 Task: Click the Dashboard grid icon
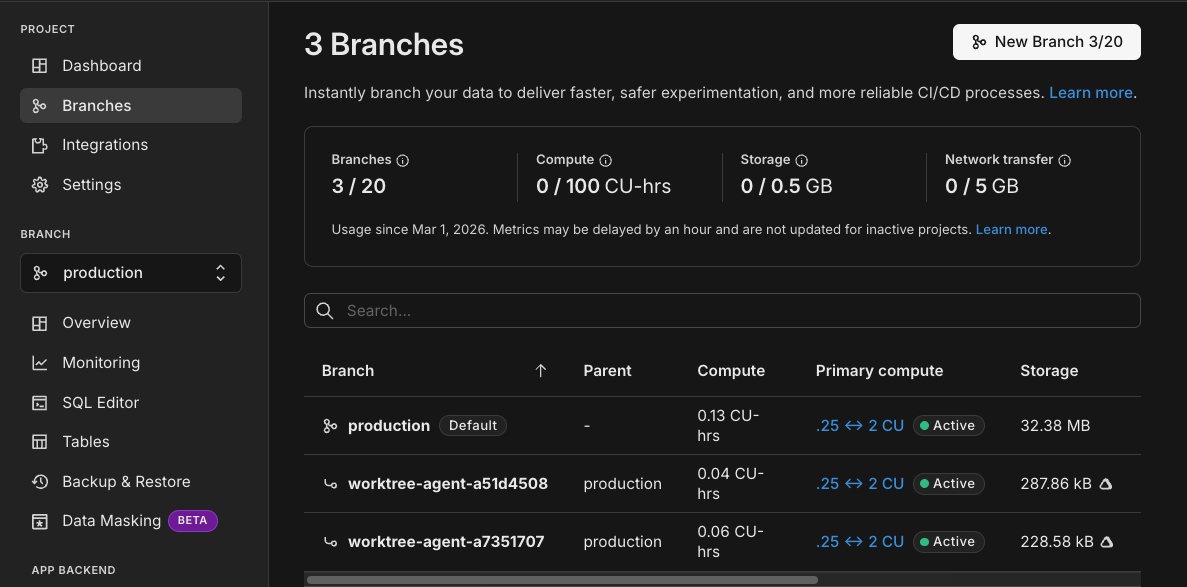39,66
